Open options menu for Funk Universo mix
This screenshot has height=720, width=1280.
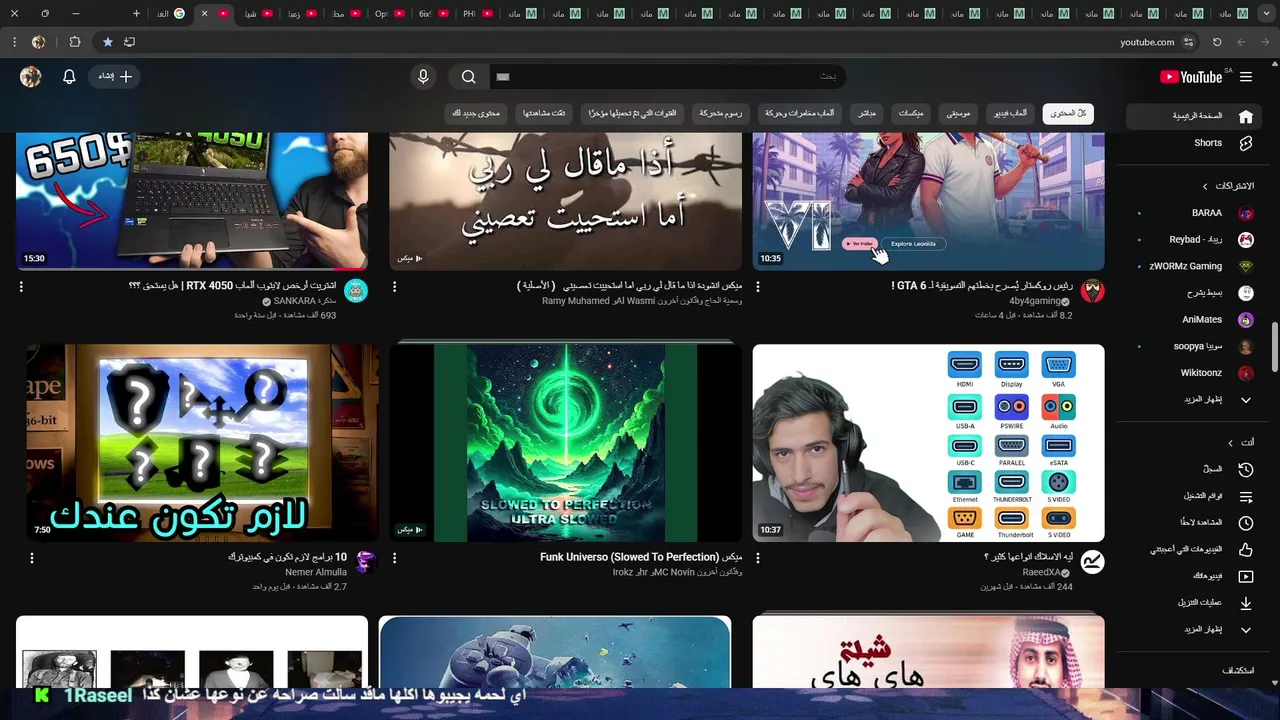click(394, 558)
